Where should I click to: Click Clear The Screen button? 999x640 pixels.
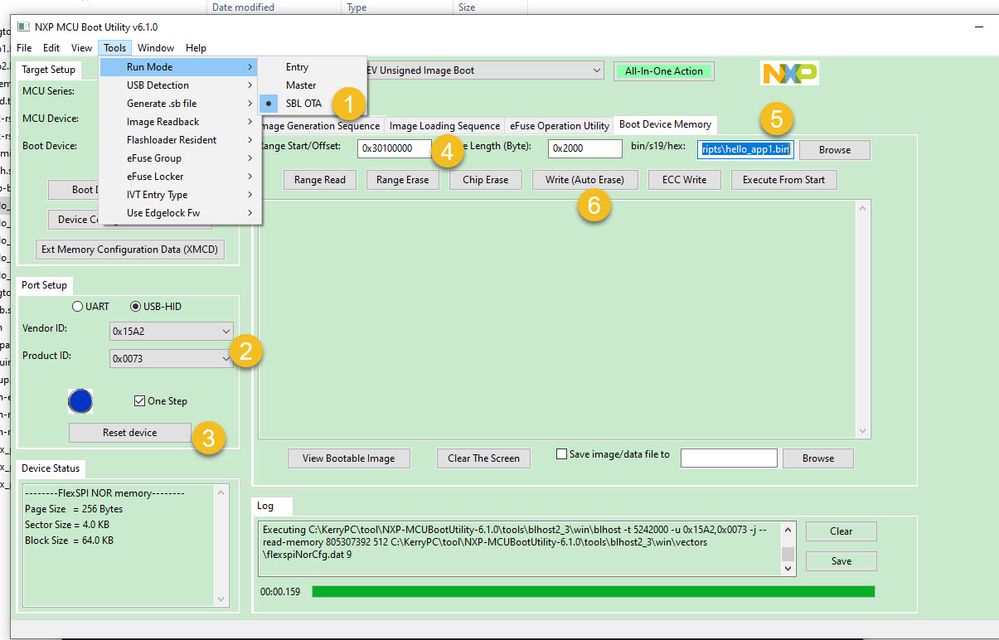tap(484, 459)
